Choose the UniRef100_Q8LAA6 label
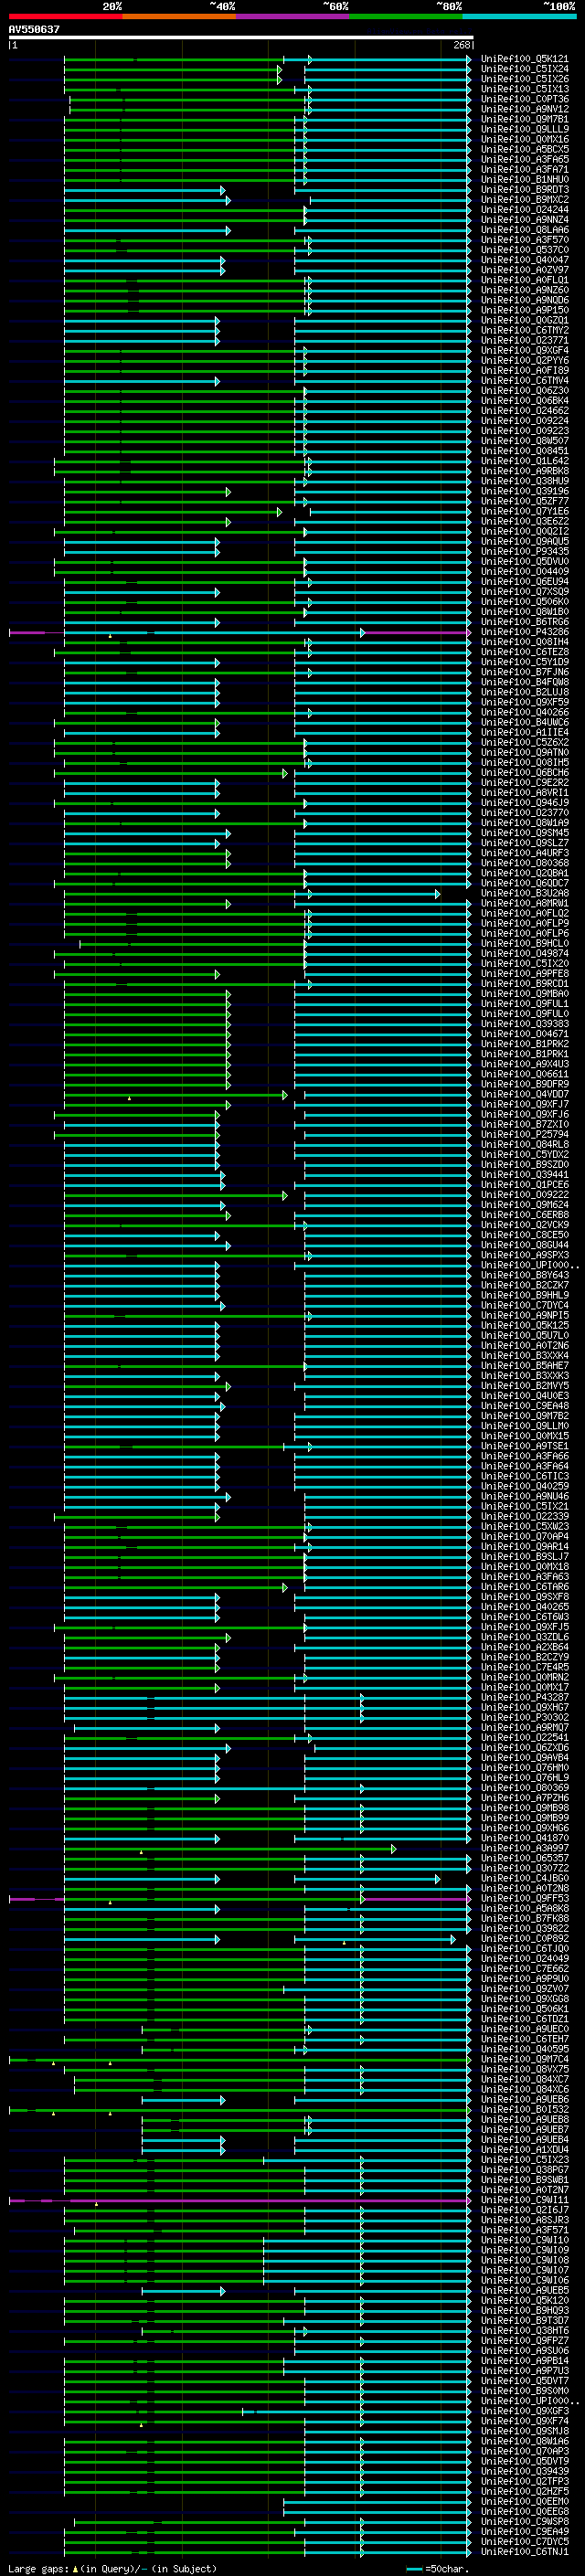 (x=524, y=230)
